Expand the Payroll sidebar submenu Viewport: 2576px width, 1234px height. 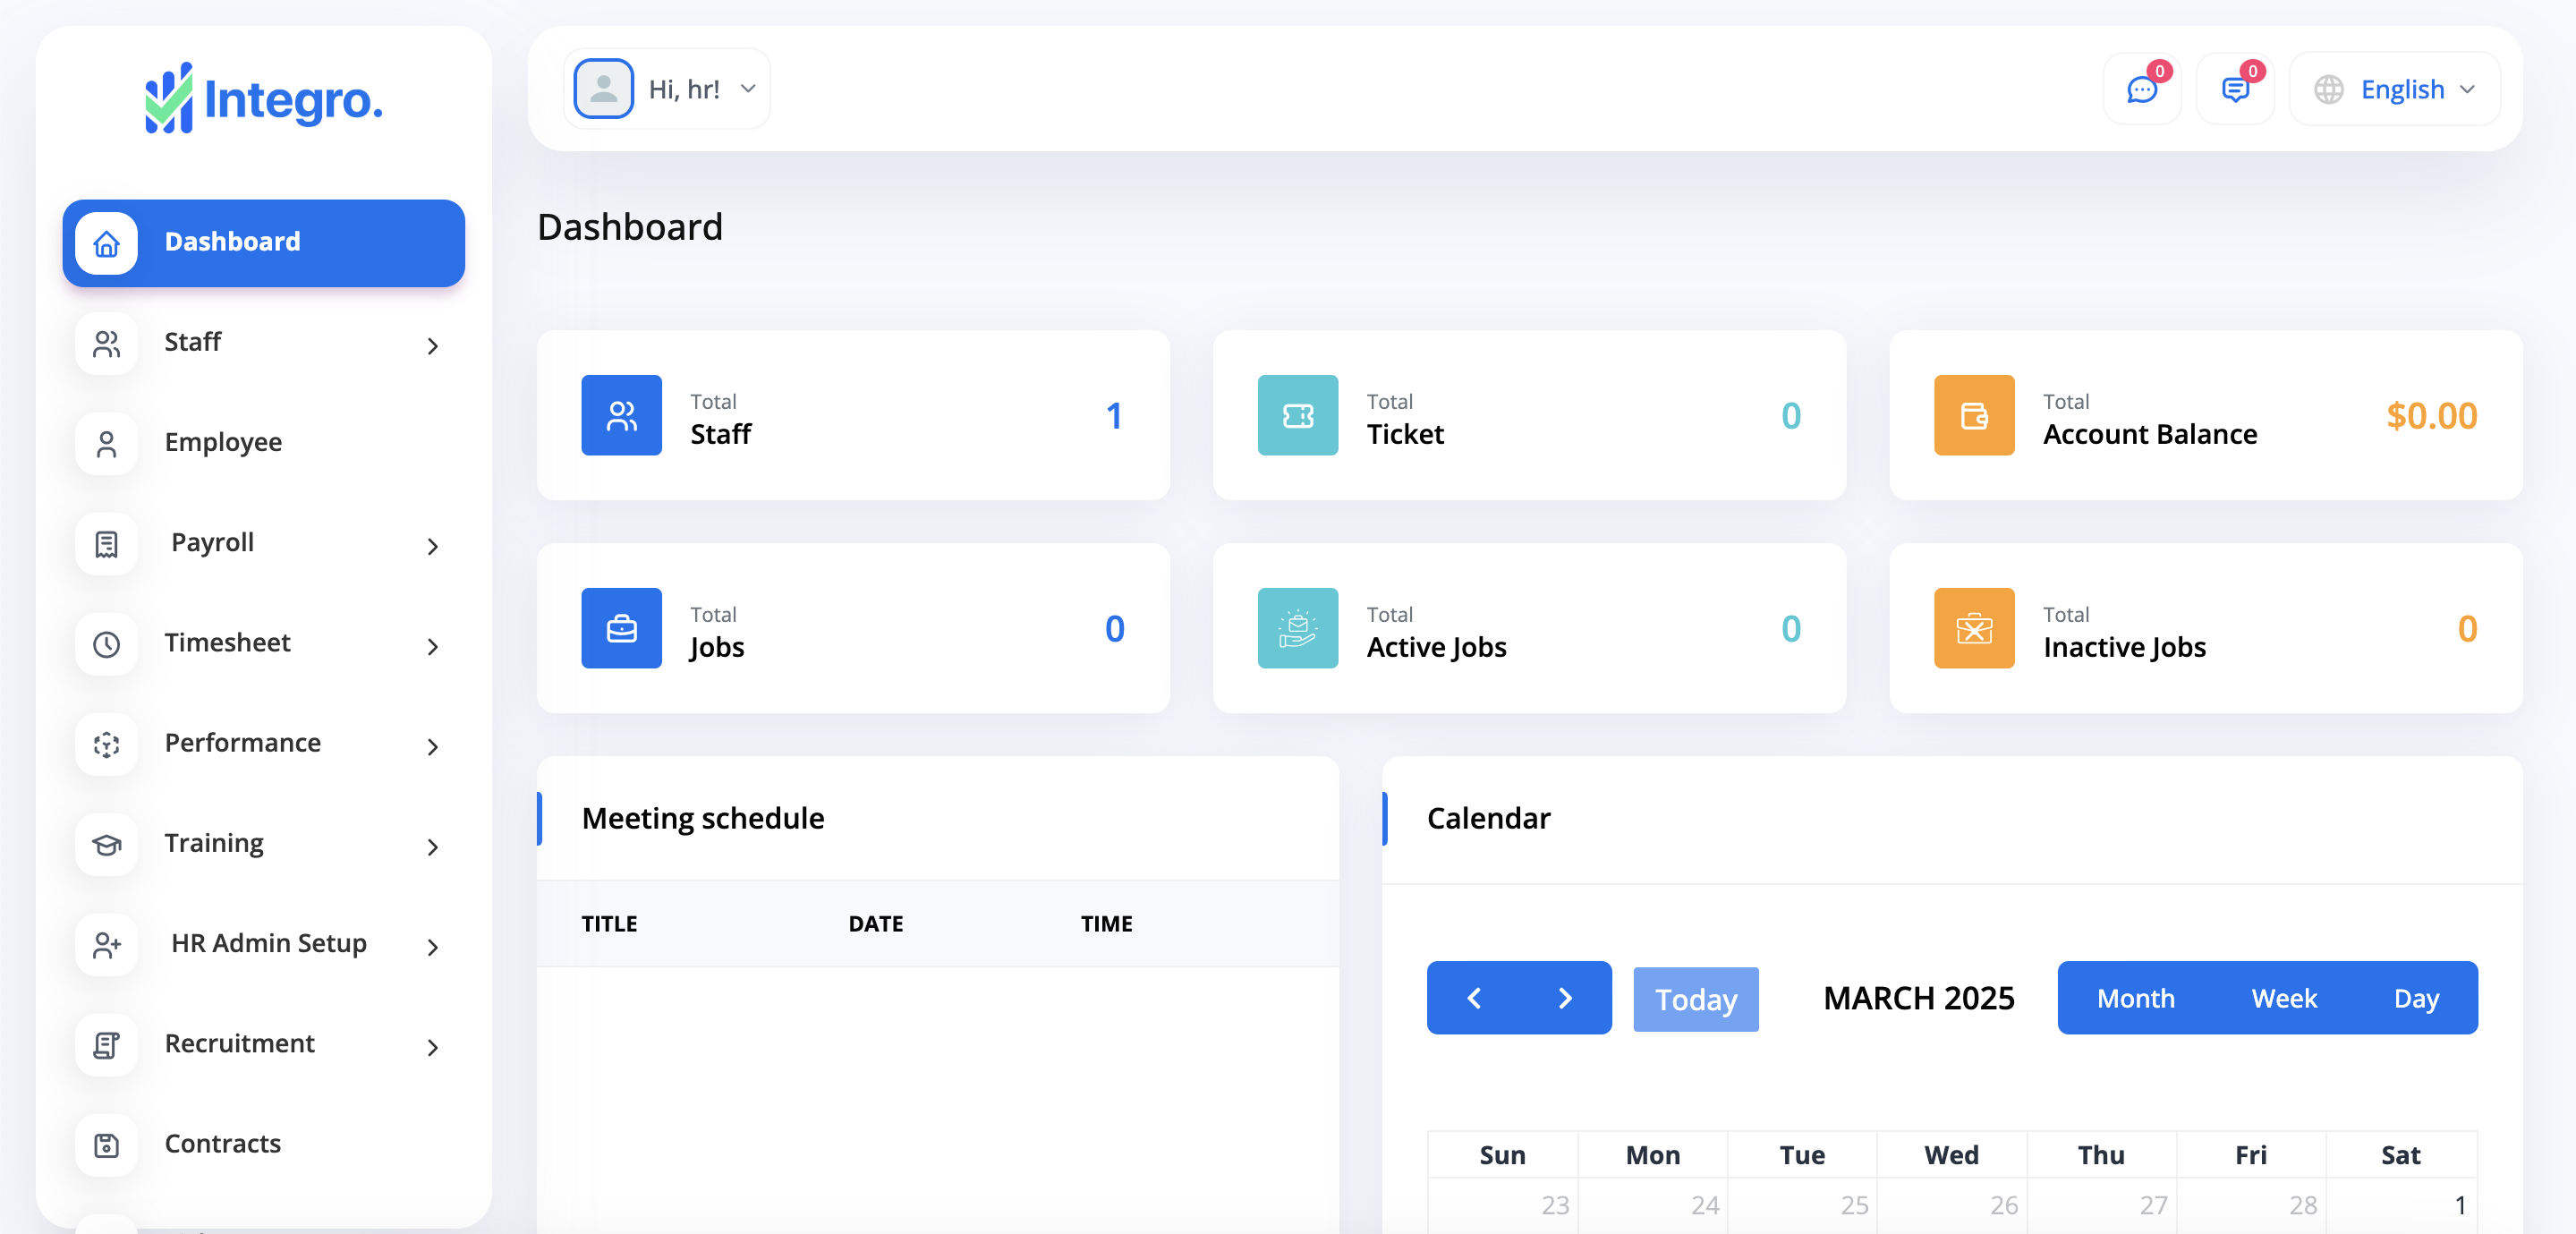point(264,543)
